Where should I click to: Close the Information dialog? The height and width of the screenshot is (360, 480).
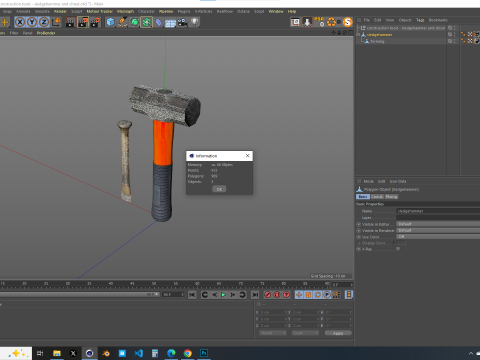[x=247, y=156]
